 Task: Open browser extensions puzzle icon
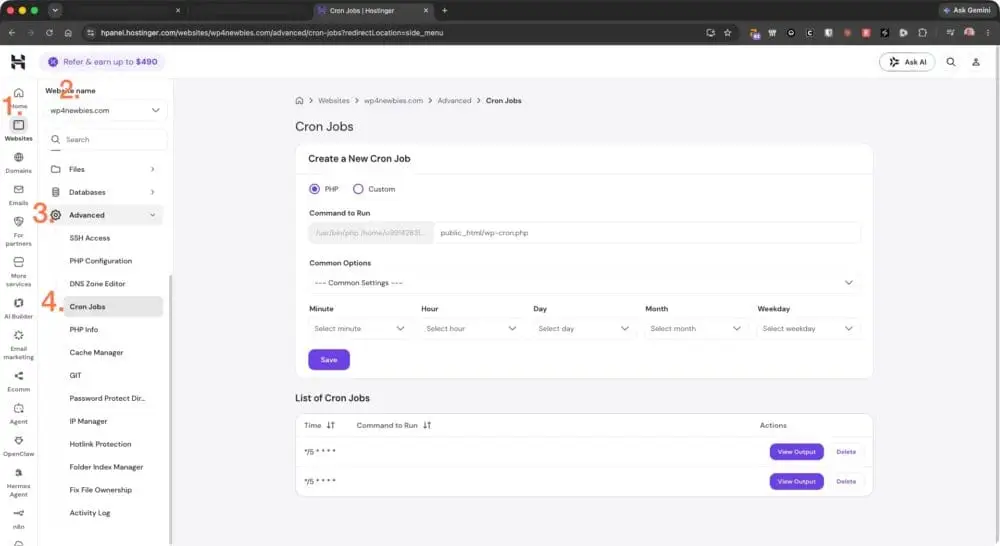coord(923,33)
